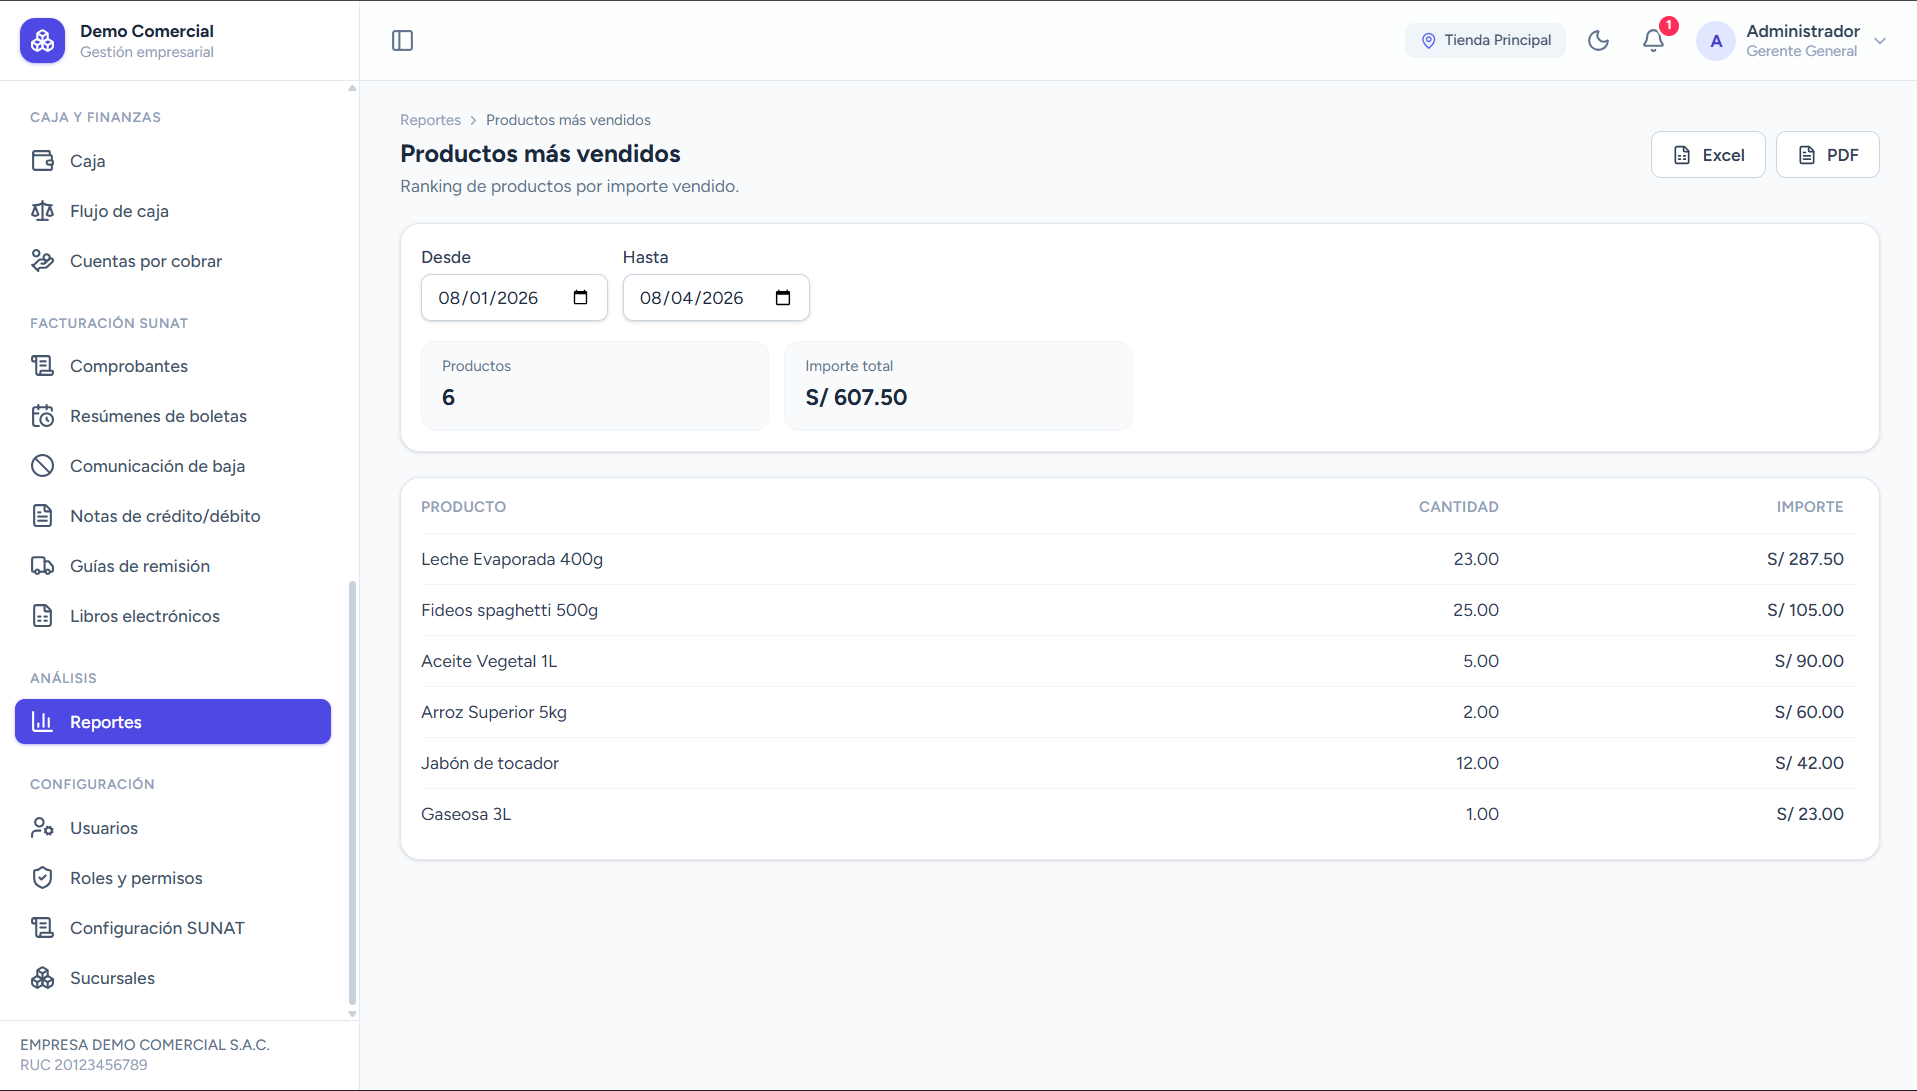This screenshot has width=1917, height=1091.
Task: Click the sidebar scroll down arrow
Action: click(x=352, y=1014)
